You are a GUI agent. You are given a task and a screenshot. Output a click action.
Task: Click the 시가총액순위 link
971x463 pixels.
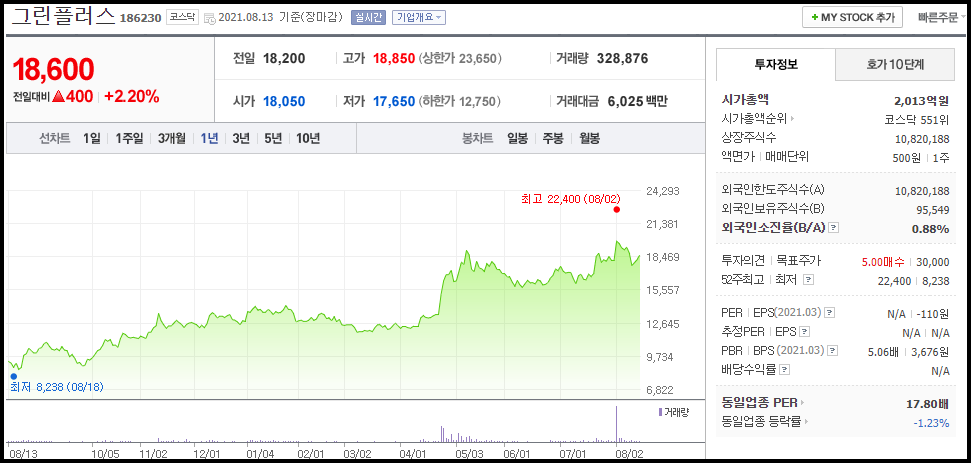pos(755,119)
